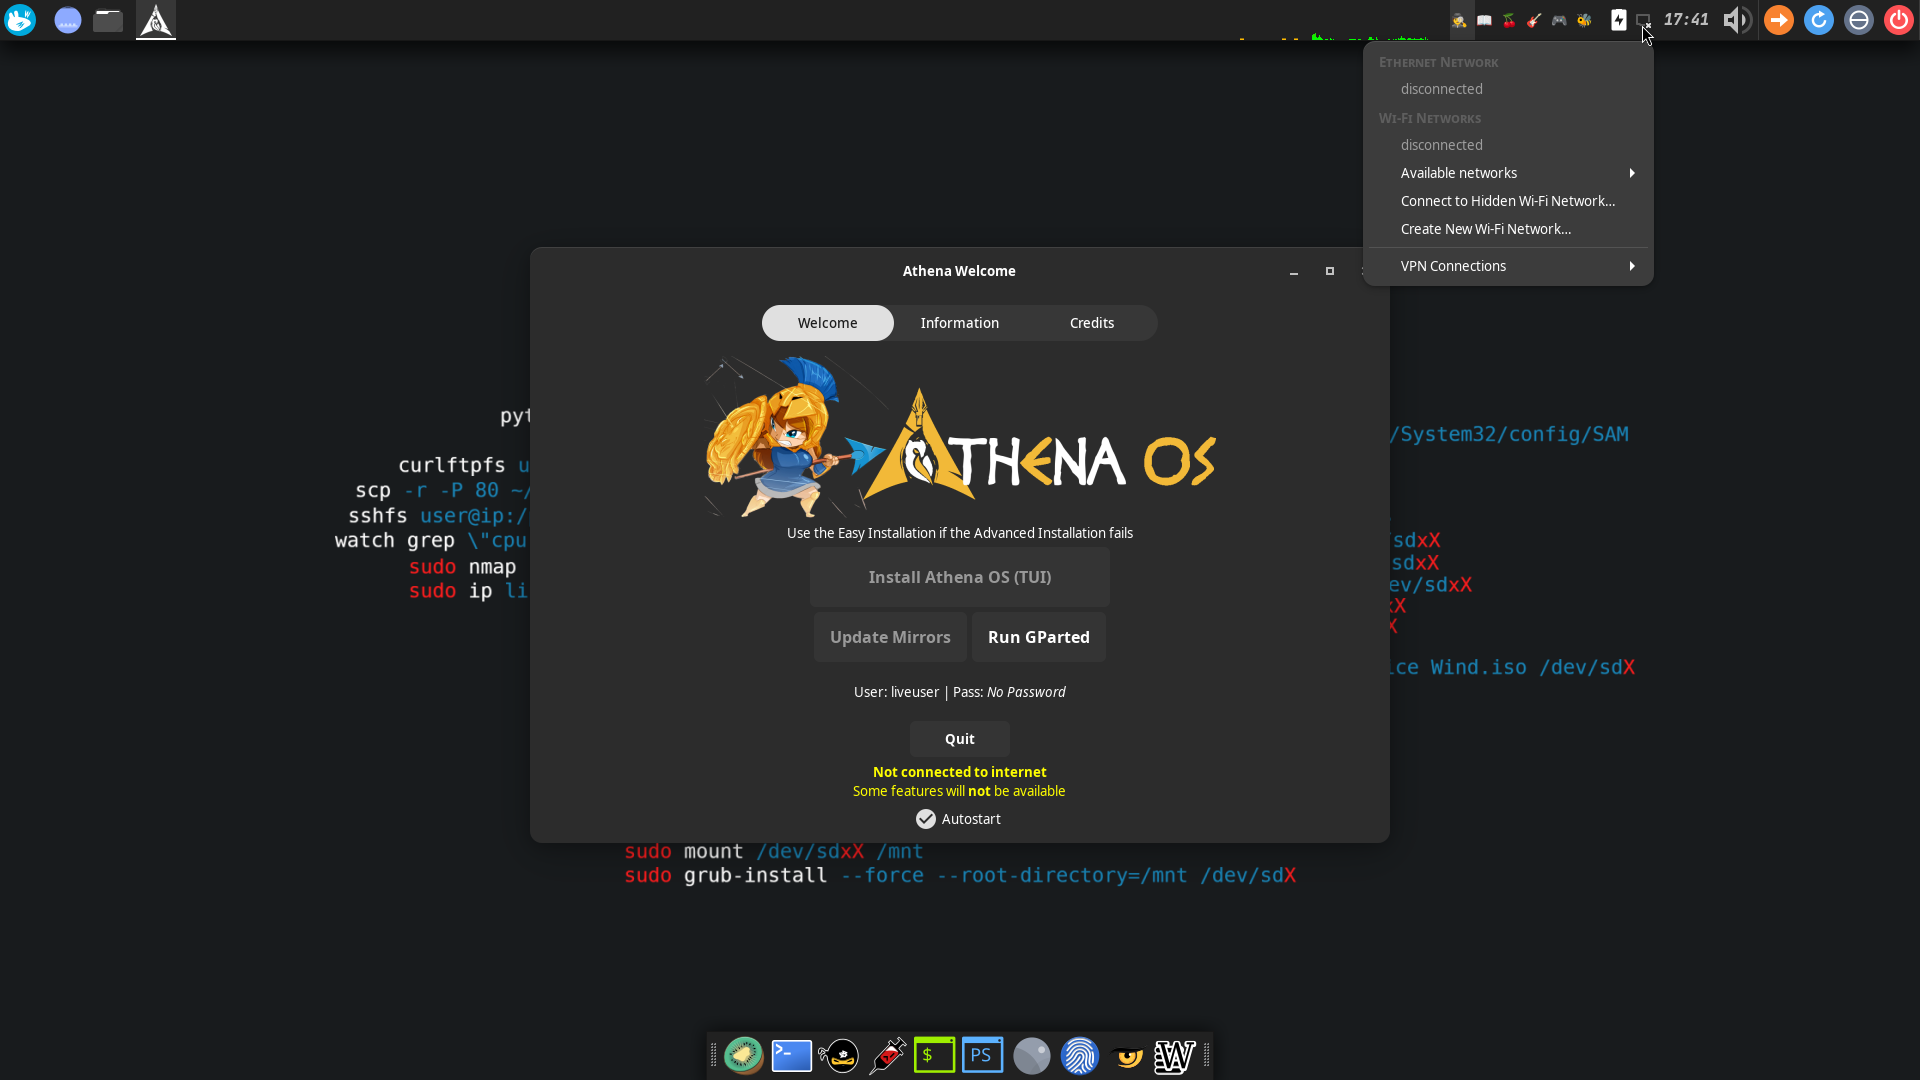1920x1080 pixels.
Task: Click 'User: liveuser | Pass: No Password' text
Action: (960, 692)
